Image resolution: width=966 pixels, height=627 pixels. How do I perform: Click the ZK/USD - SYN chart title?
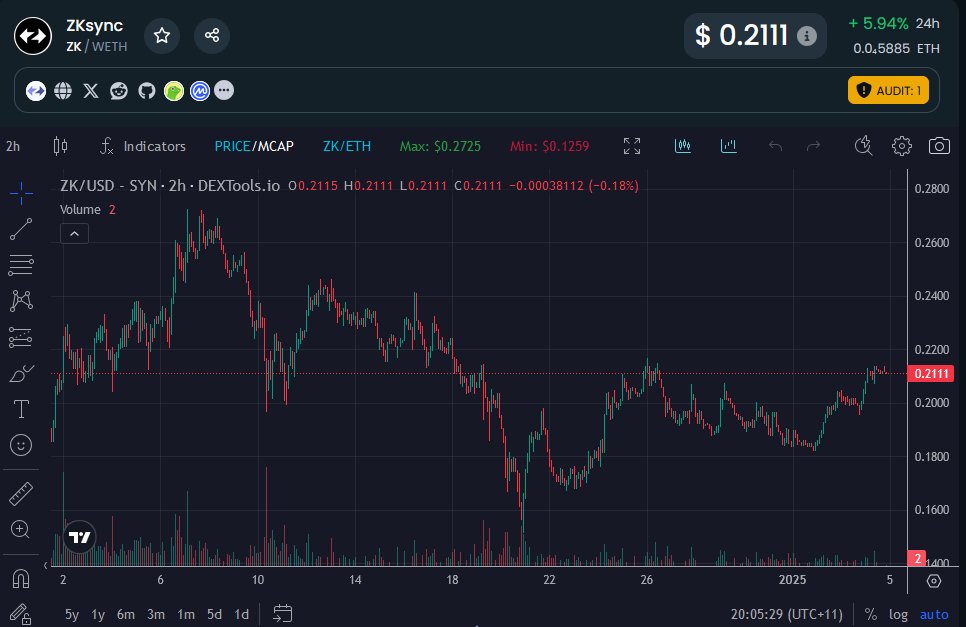tap(170, 185)
